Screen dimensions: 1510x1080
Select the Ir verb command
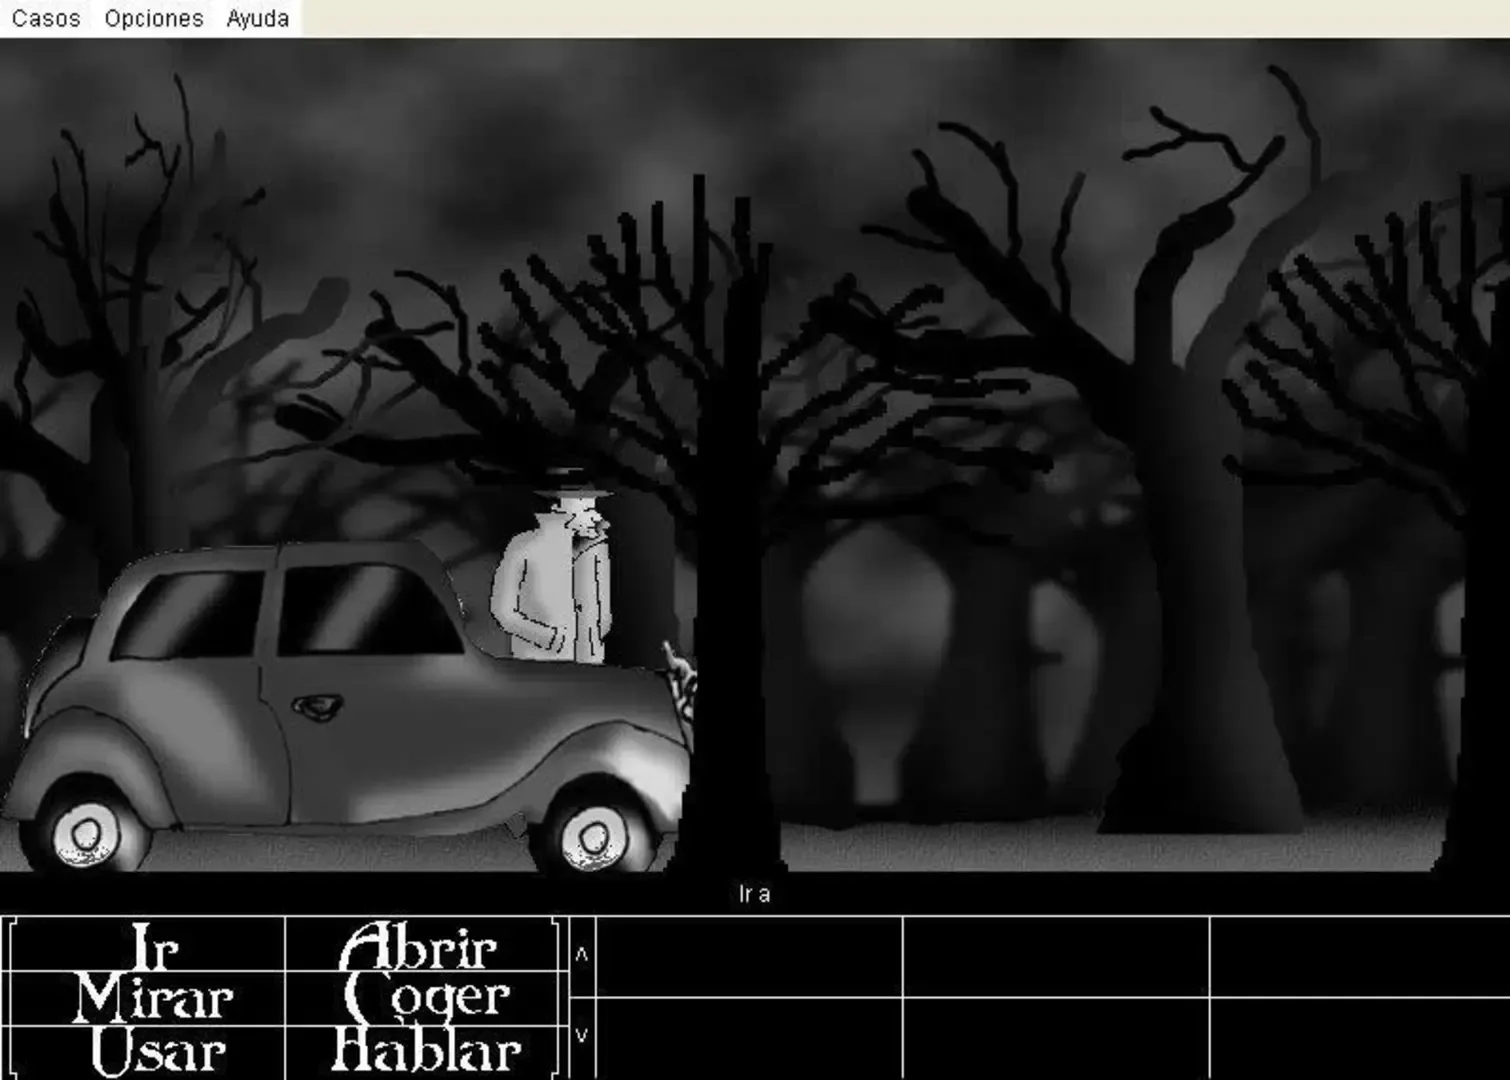tap(154, 946)
